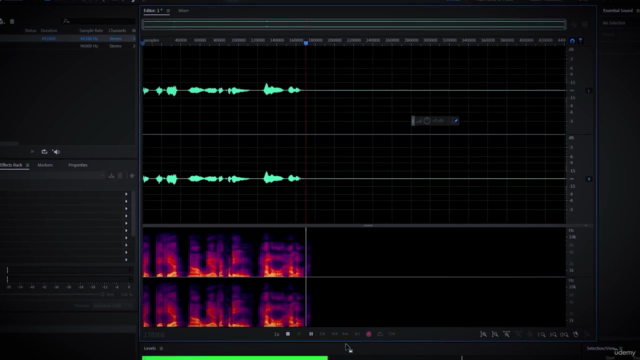
Task: Pause playback with the Pause button
Action: tap(311, 334)
